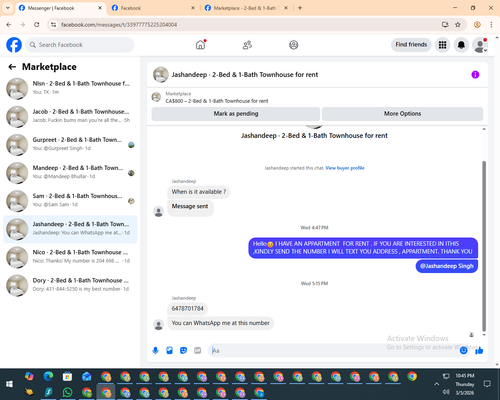Click More Options button

[402, 114]
